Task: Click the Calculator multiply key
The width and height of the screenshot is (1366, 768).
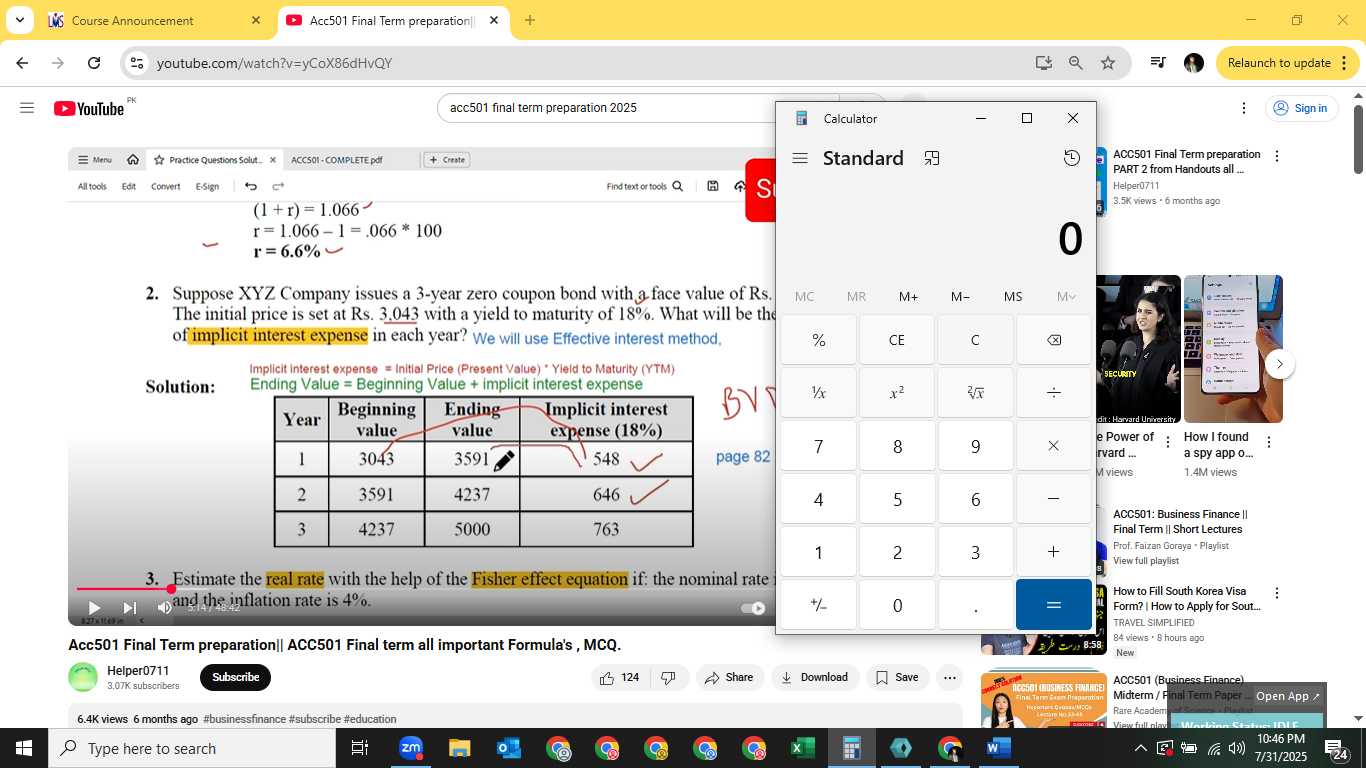Action: point(1054,446)
